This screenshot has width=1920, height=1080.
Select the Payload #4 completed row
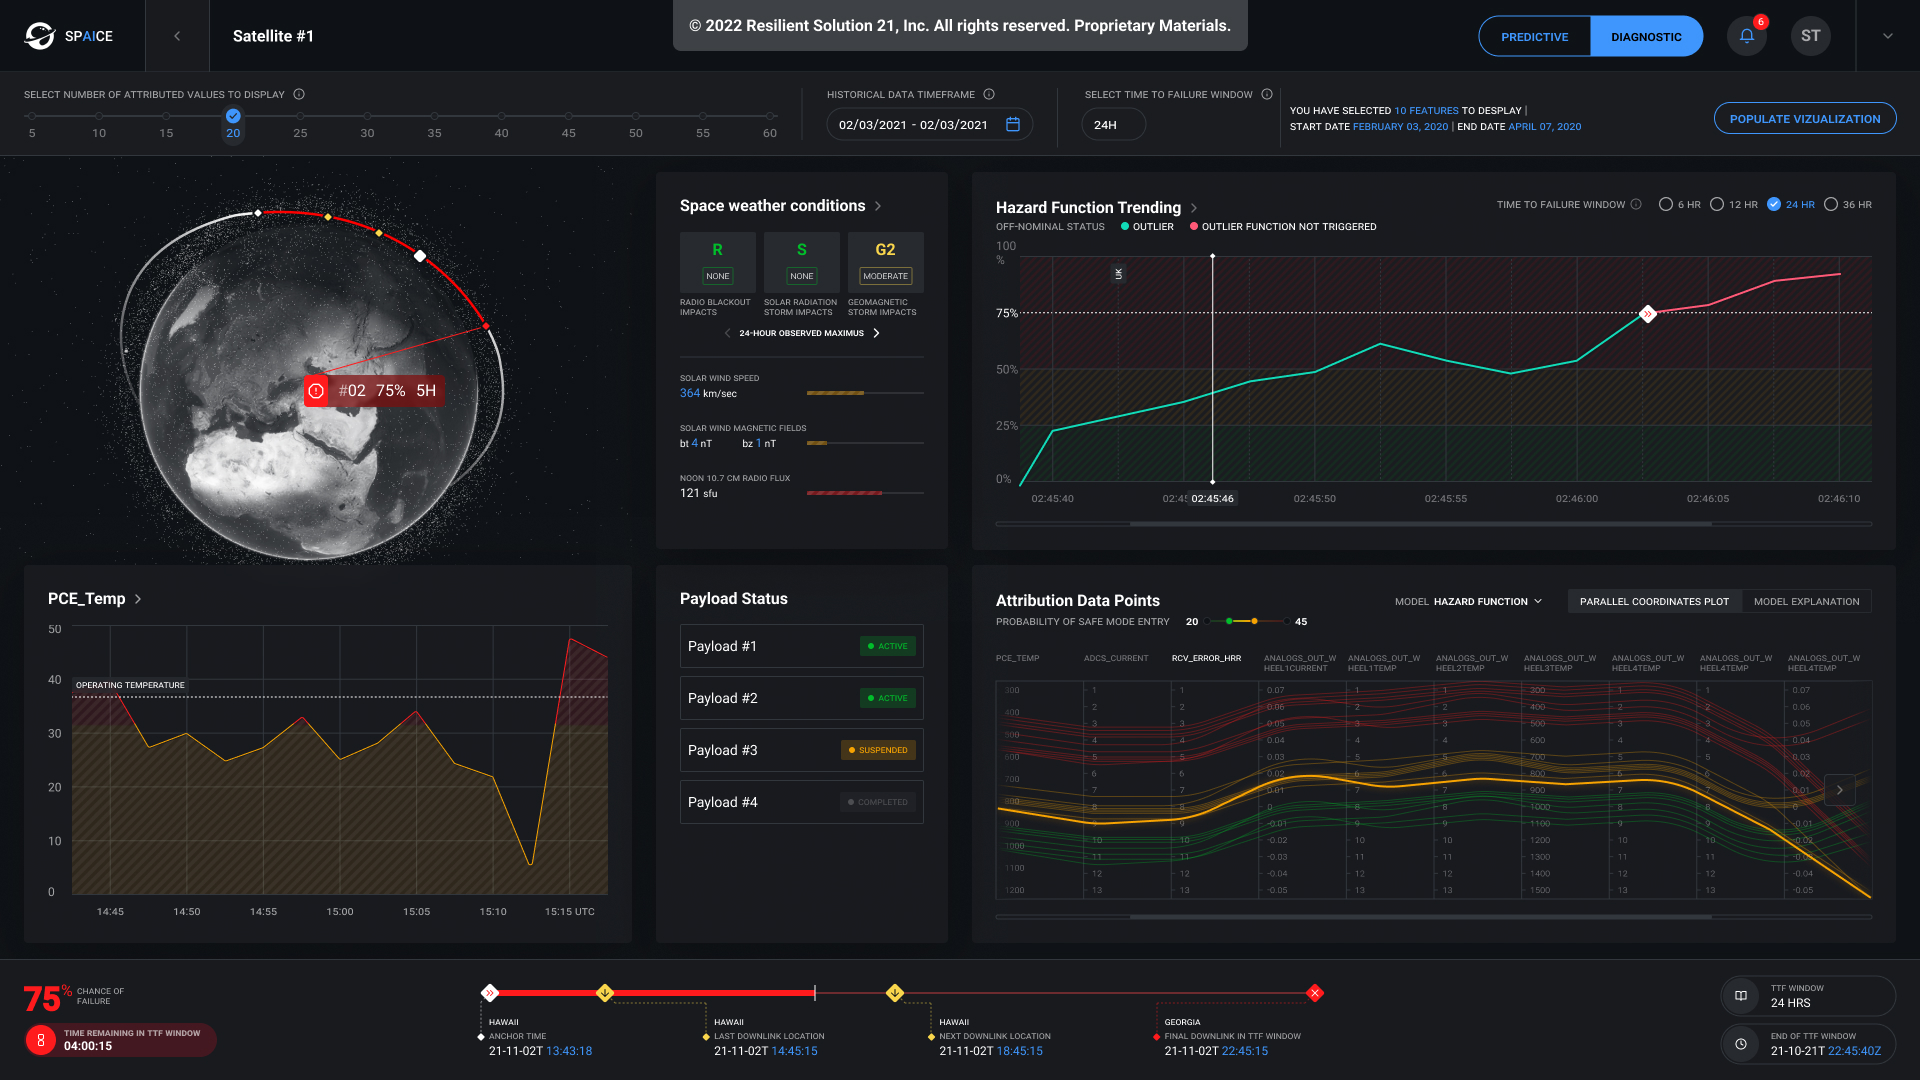click(x=801, y=802)
